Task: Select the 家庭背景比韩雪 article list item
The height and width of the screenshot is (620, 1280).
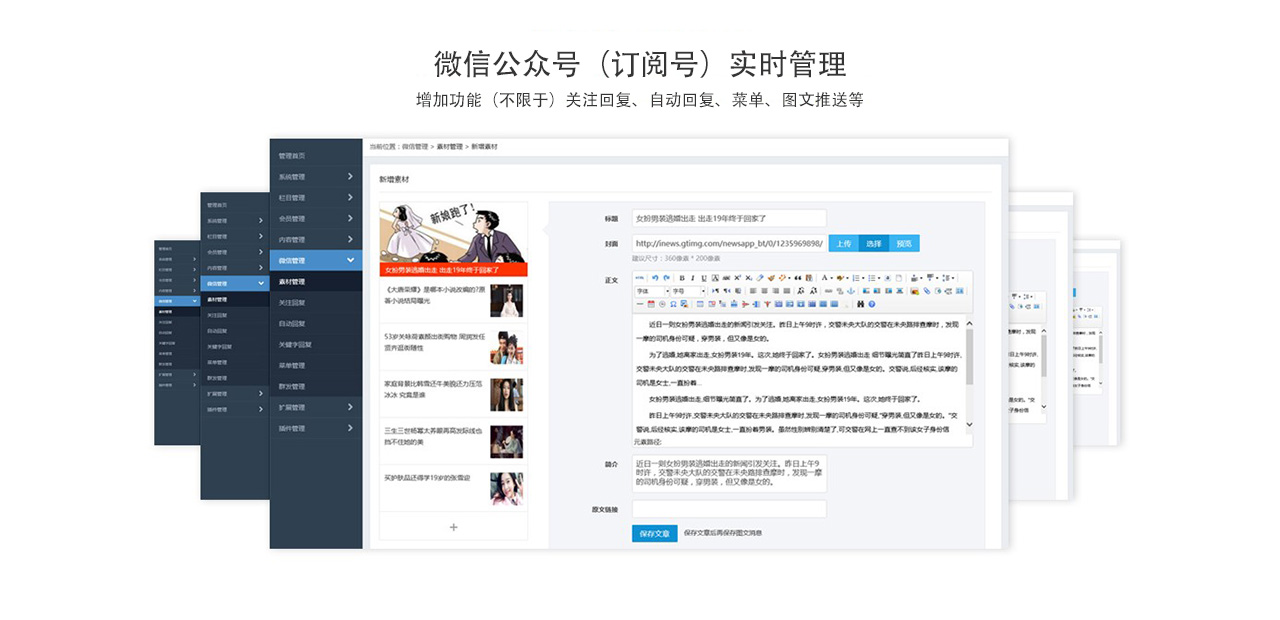Action: pos(453,394)
